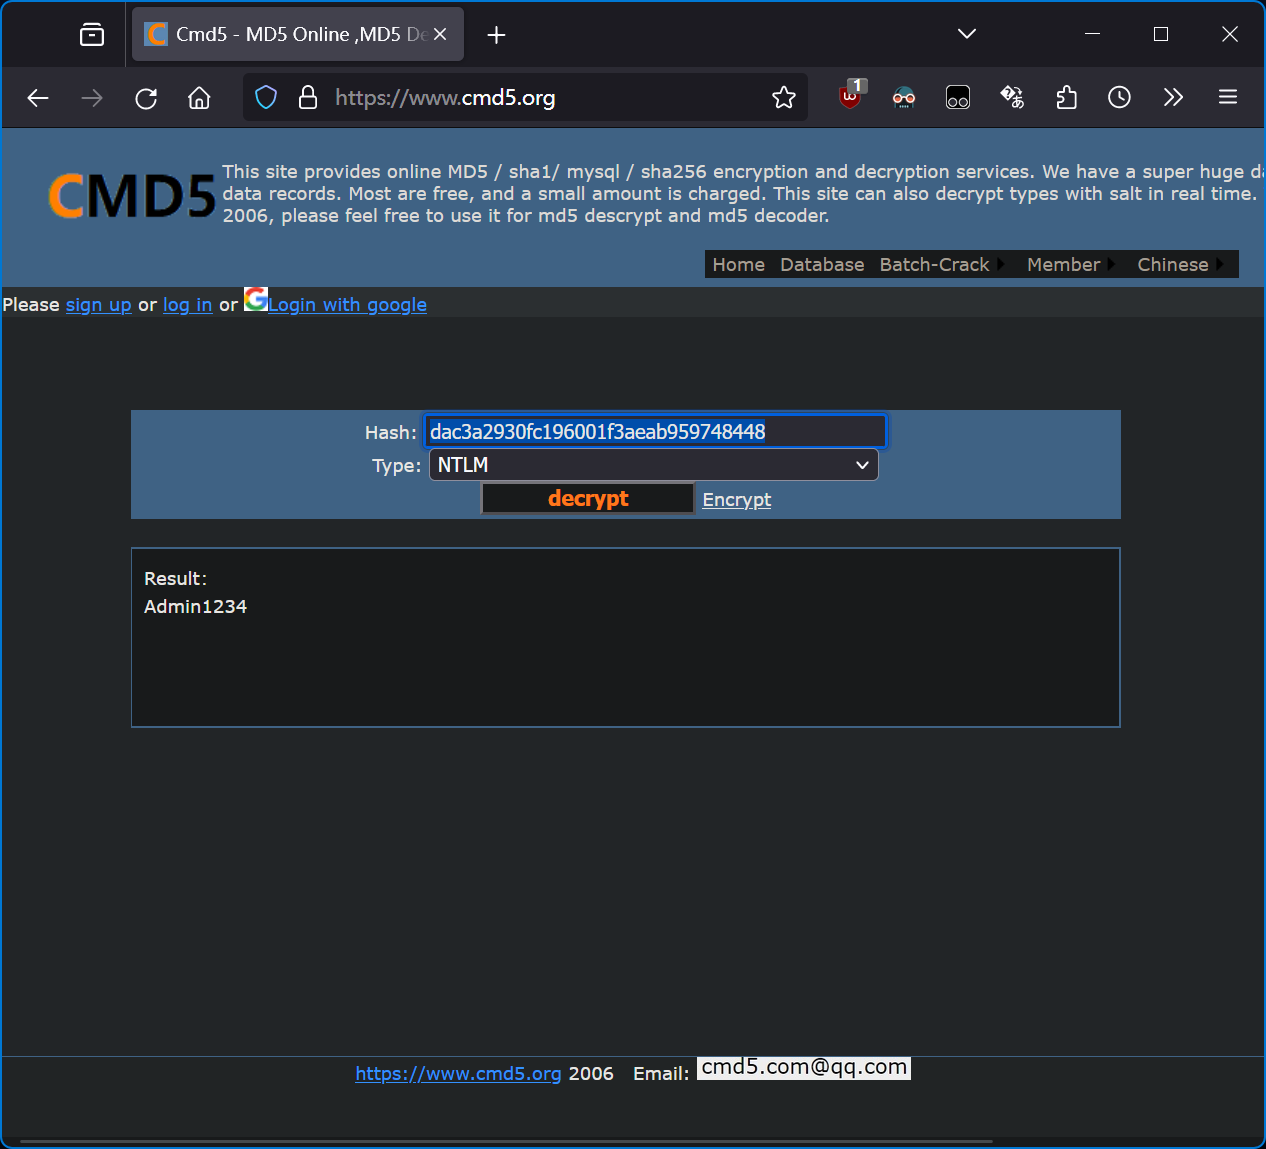Close the Cmd5 browser tab
1266x1149 pixels.
point(440,34)
